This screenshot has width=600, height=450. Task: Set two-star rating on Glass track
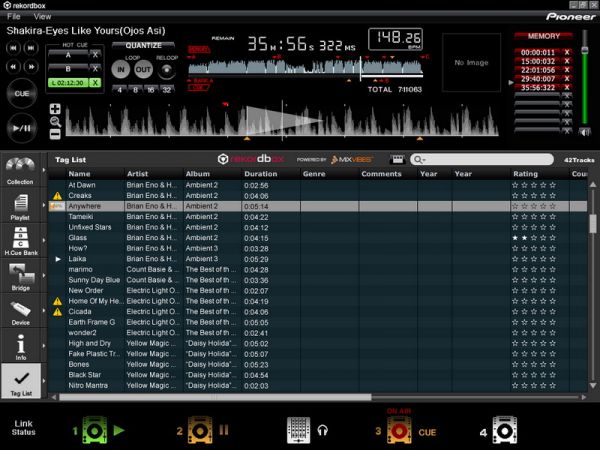tap(524, 238)
